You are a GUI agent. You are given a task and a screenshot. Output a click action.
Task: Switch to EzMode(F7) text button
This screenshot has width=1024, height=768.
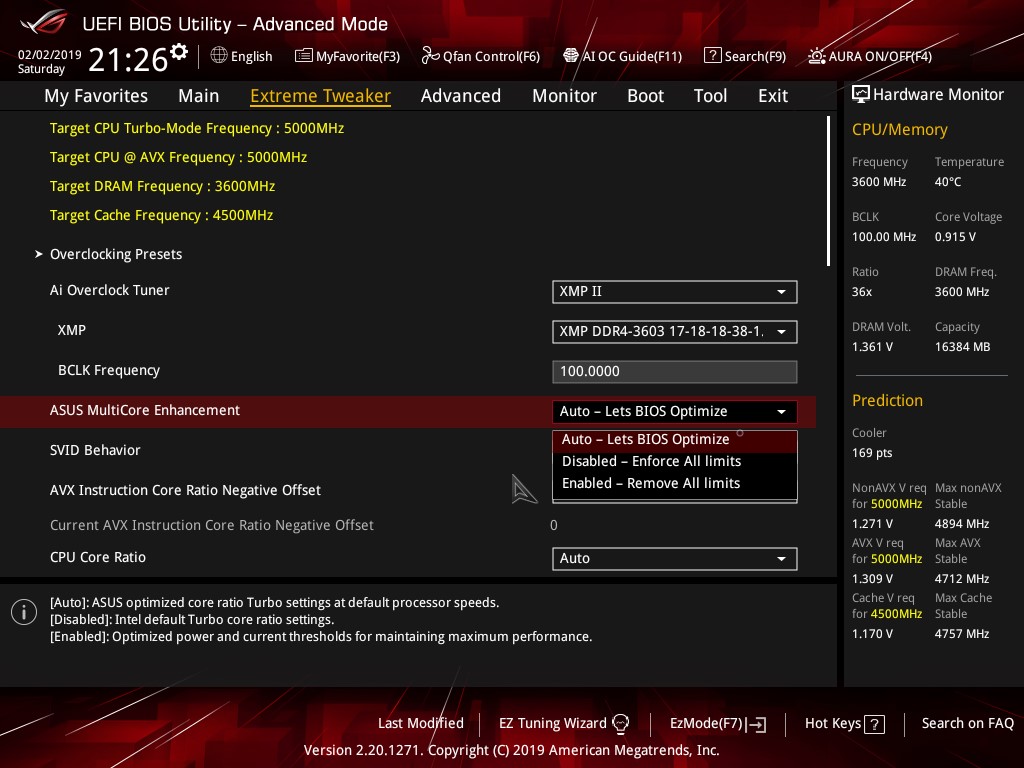(x=707, y=724)
